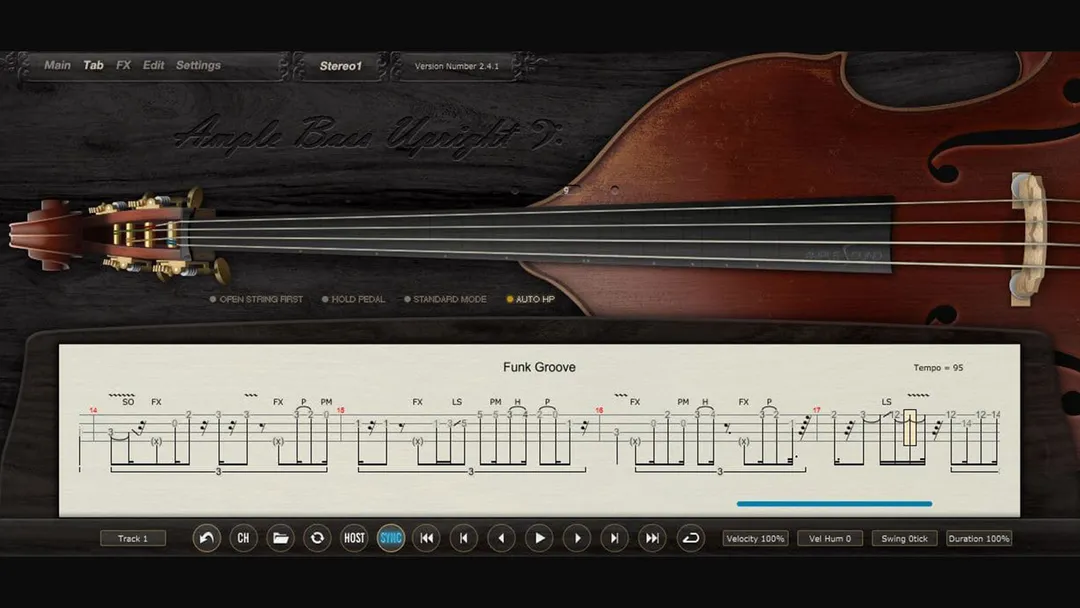Switch to the FX tab
The width and height of the screenshot is (1080, 608).
[123, 65]
